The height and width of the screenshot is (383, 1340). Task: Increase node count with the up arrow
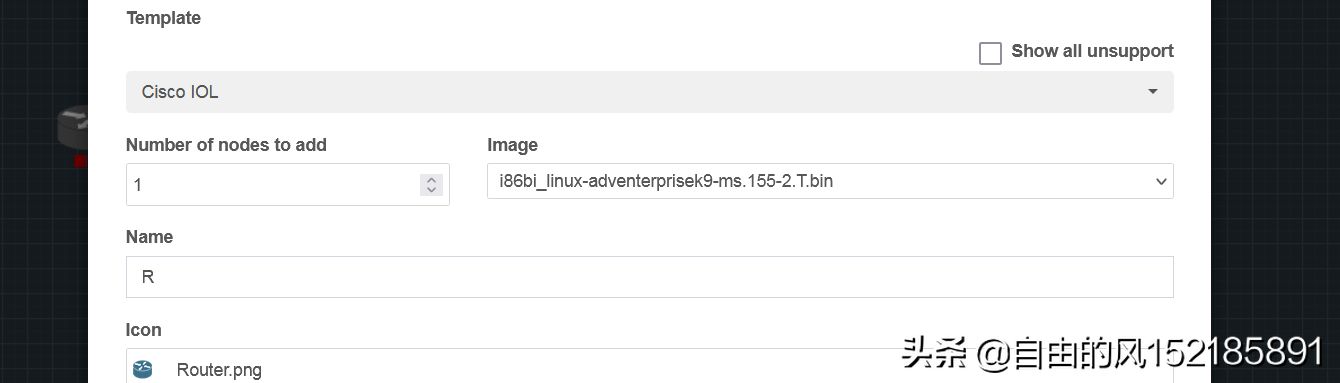431,180
